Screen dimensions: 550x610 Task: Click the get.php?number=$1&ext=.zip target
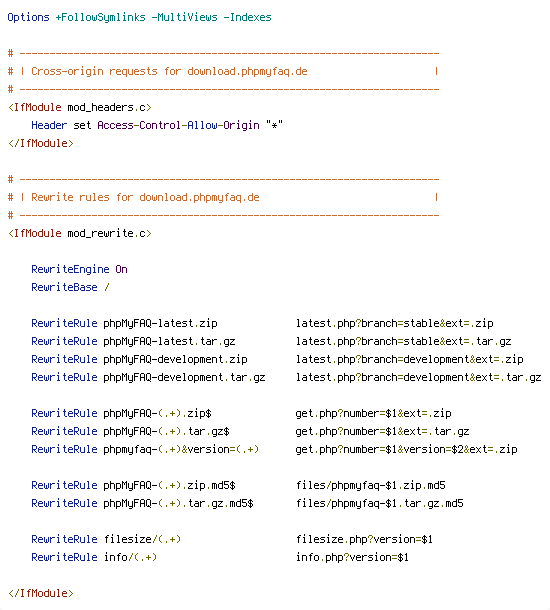373,414
